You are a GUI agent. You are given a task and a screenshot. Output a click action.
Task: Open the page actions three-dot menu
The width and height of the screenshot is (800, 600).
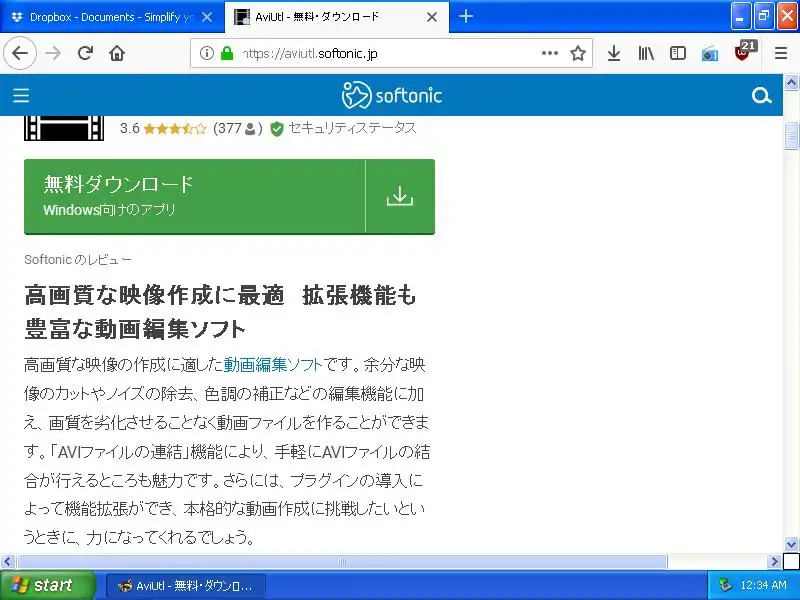(x=549, y=53)
